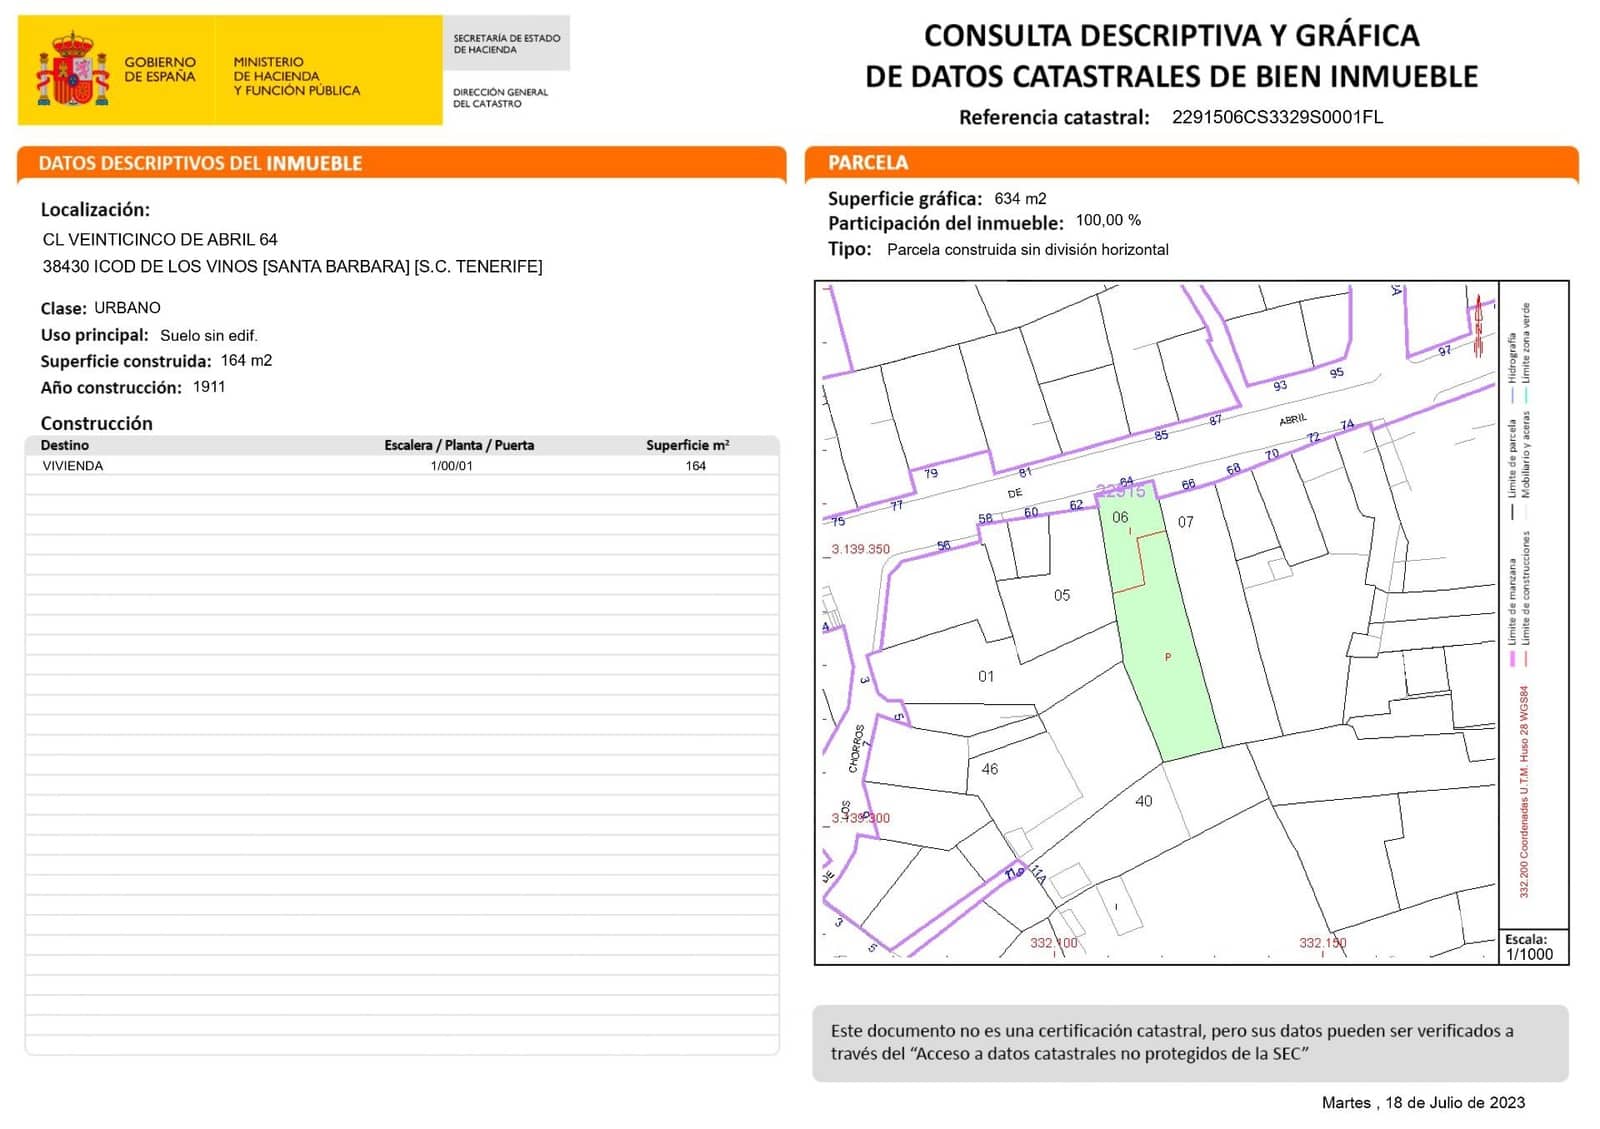Screen dimensions: 1600x1129
Task: Click the Escalera / Planta / Puerta column header
Action: tap(459, 445)
